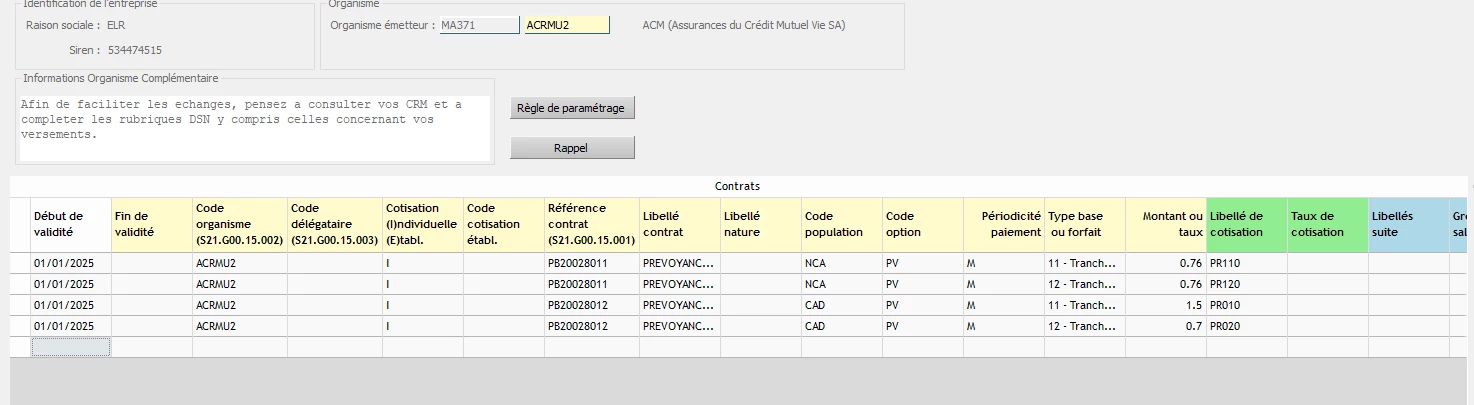1474x405 pixels.
Task: Click the yellow ACRMU2 organisme émetteur field
Action: (x=566, y=25)
